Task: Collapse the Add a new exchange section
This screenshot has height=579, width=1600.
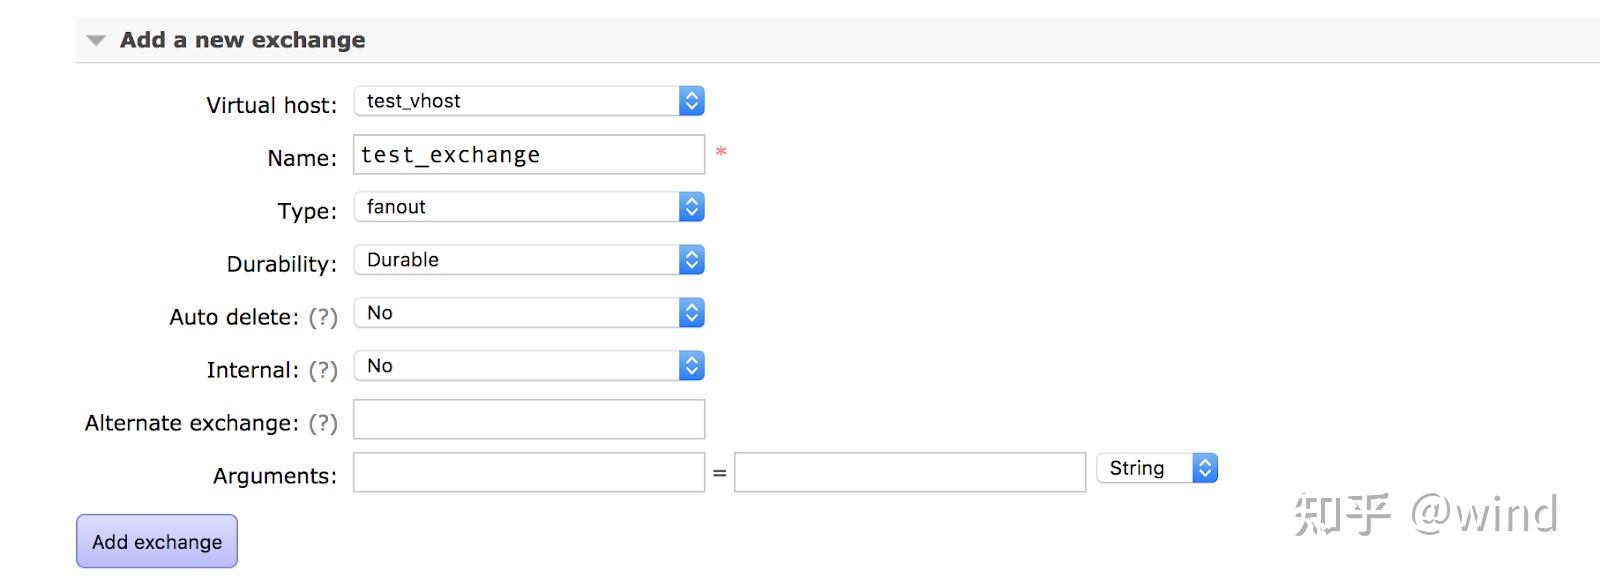Action: pos(96,41)
